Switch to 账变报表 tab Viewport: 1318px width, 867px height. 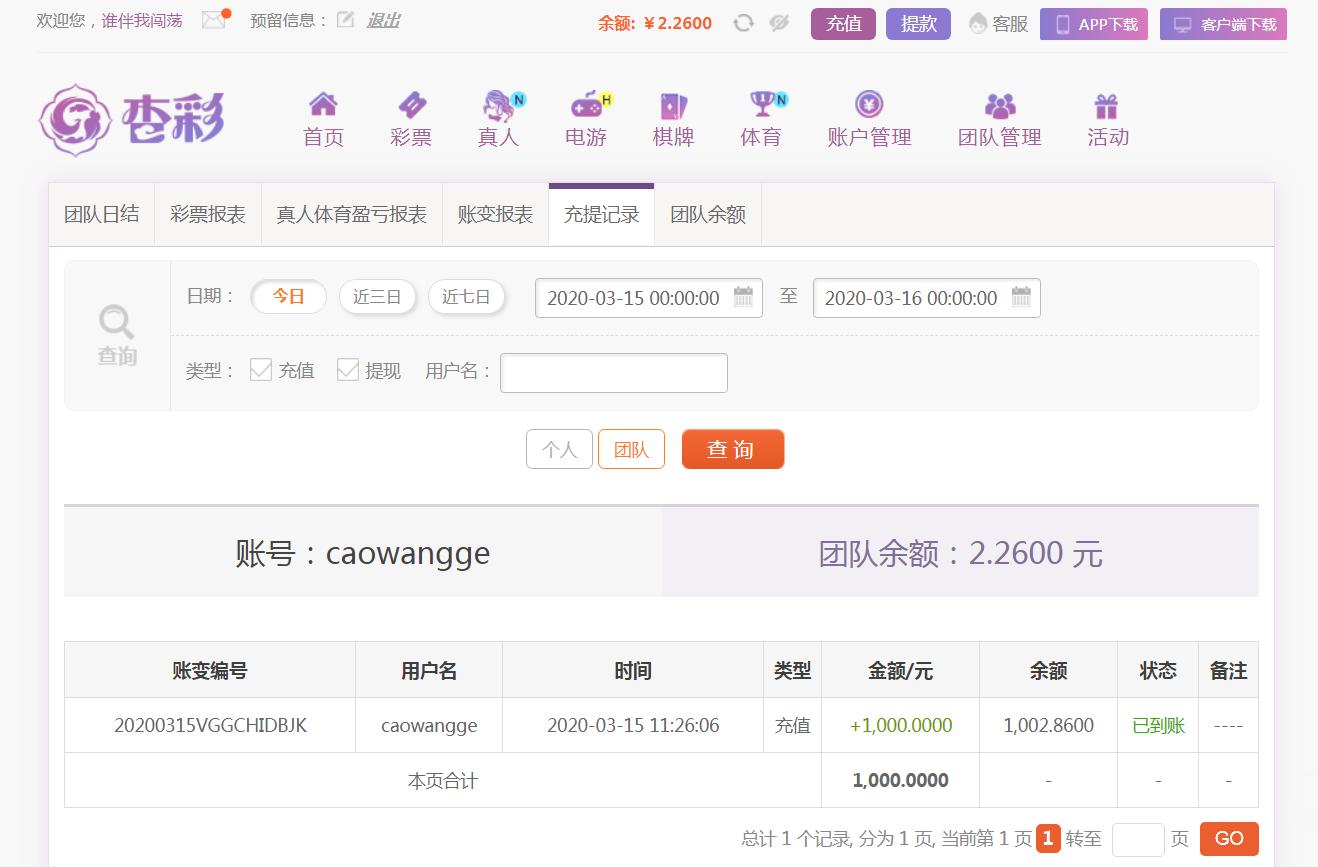[496, 214]
